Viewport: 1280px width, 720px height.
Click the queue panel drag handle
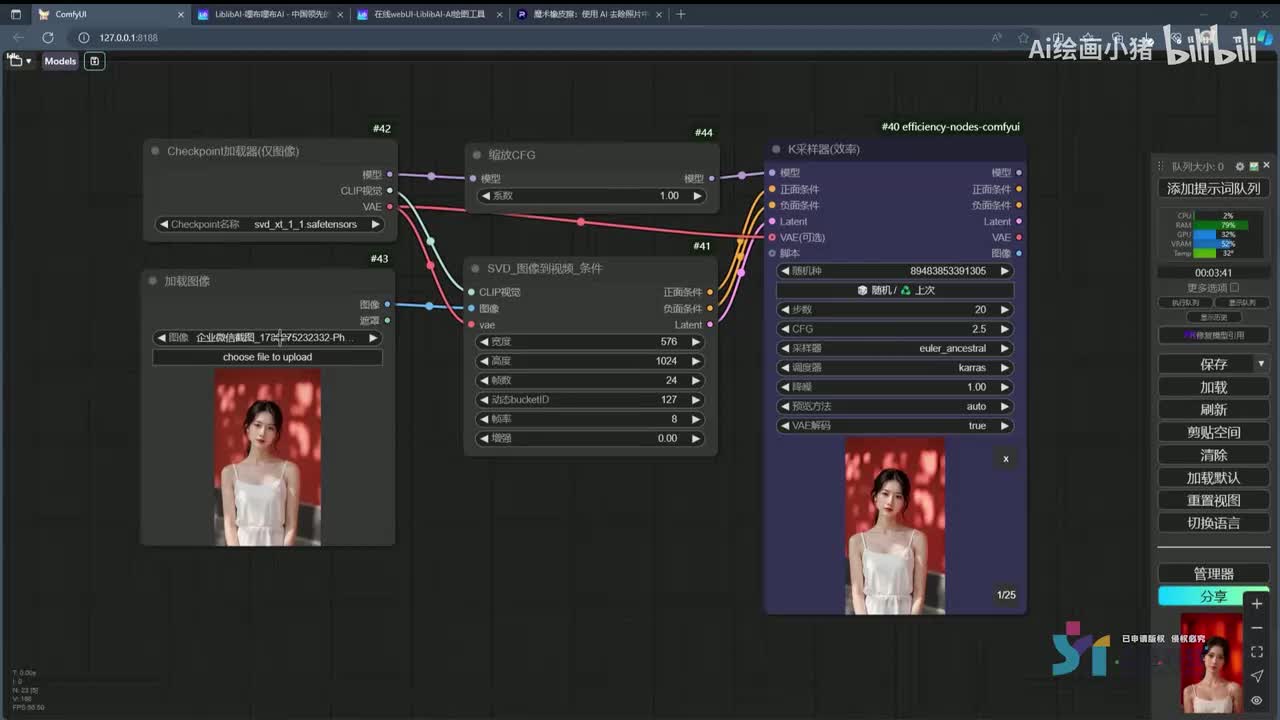[1161, 166]
